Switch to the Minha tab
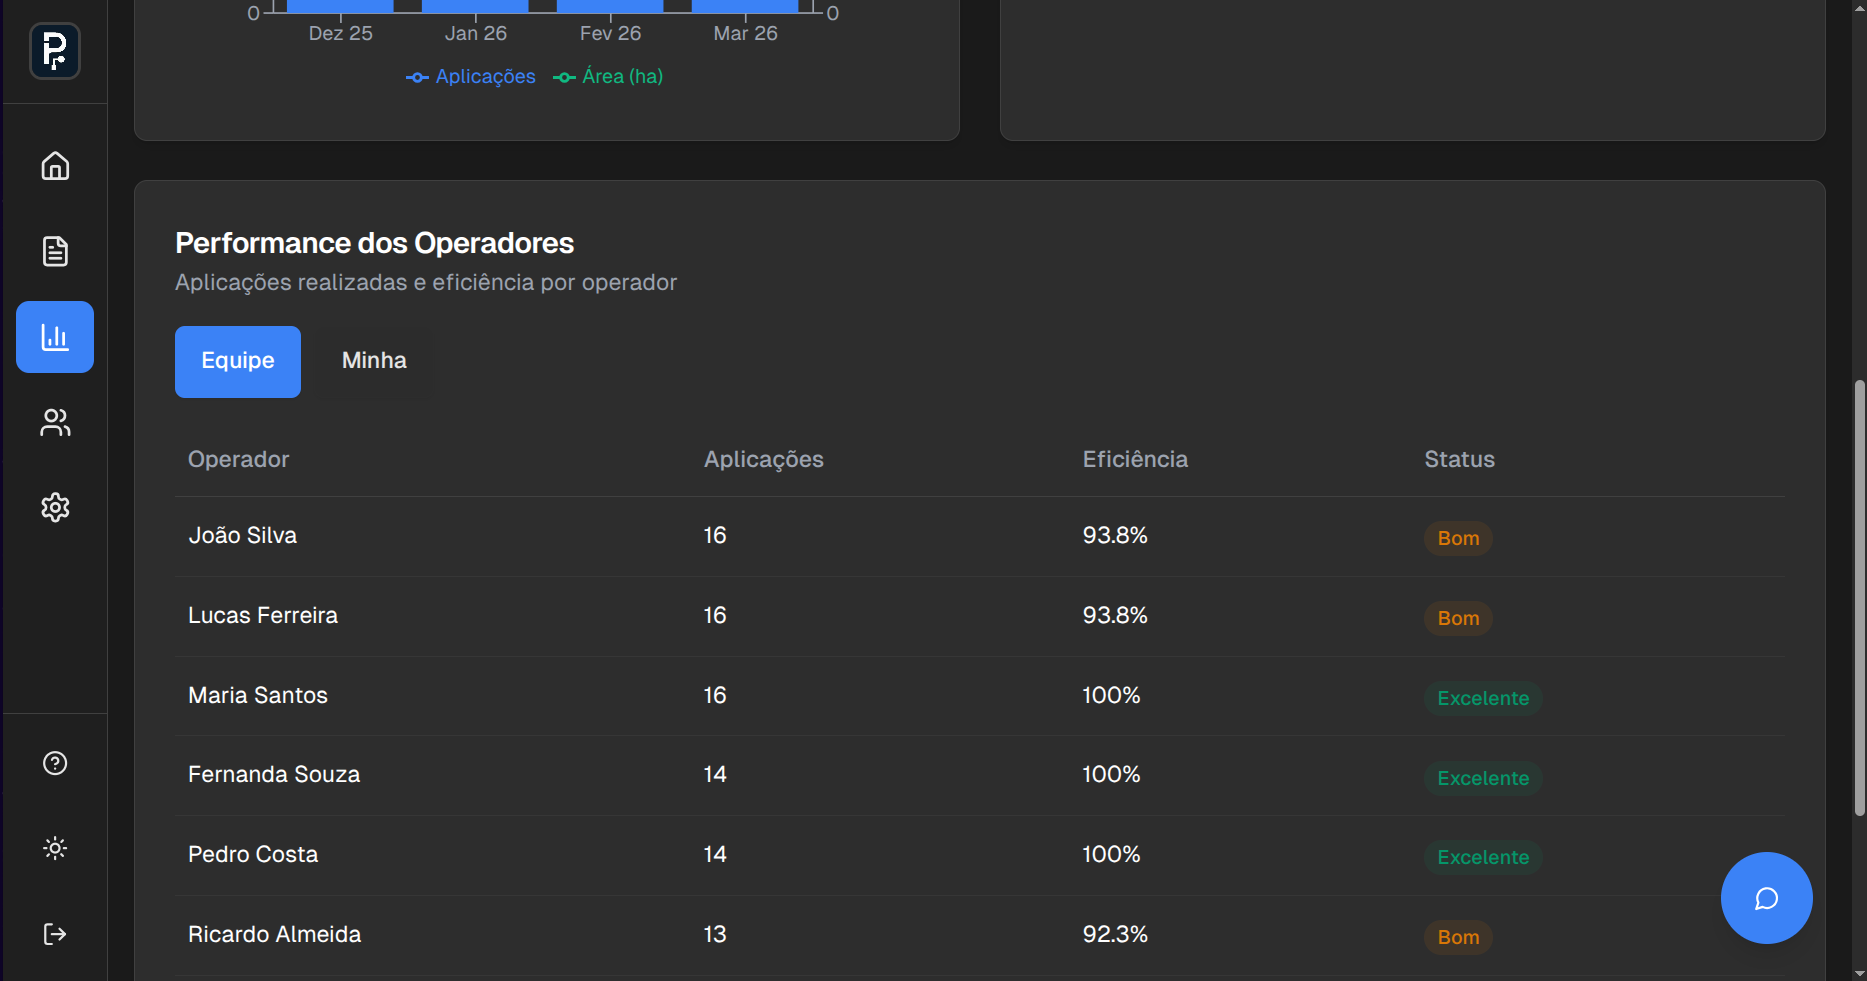Viewport: 1867px width, 981px height. (x=373, y=360)
